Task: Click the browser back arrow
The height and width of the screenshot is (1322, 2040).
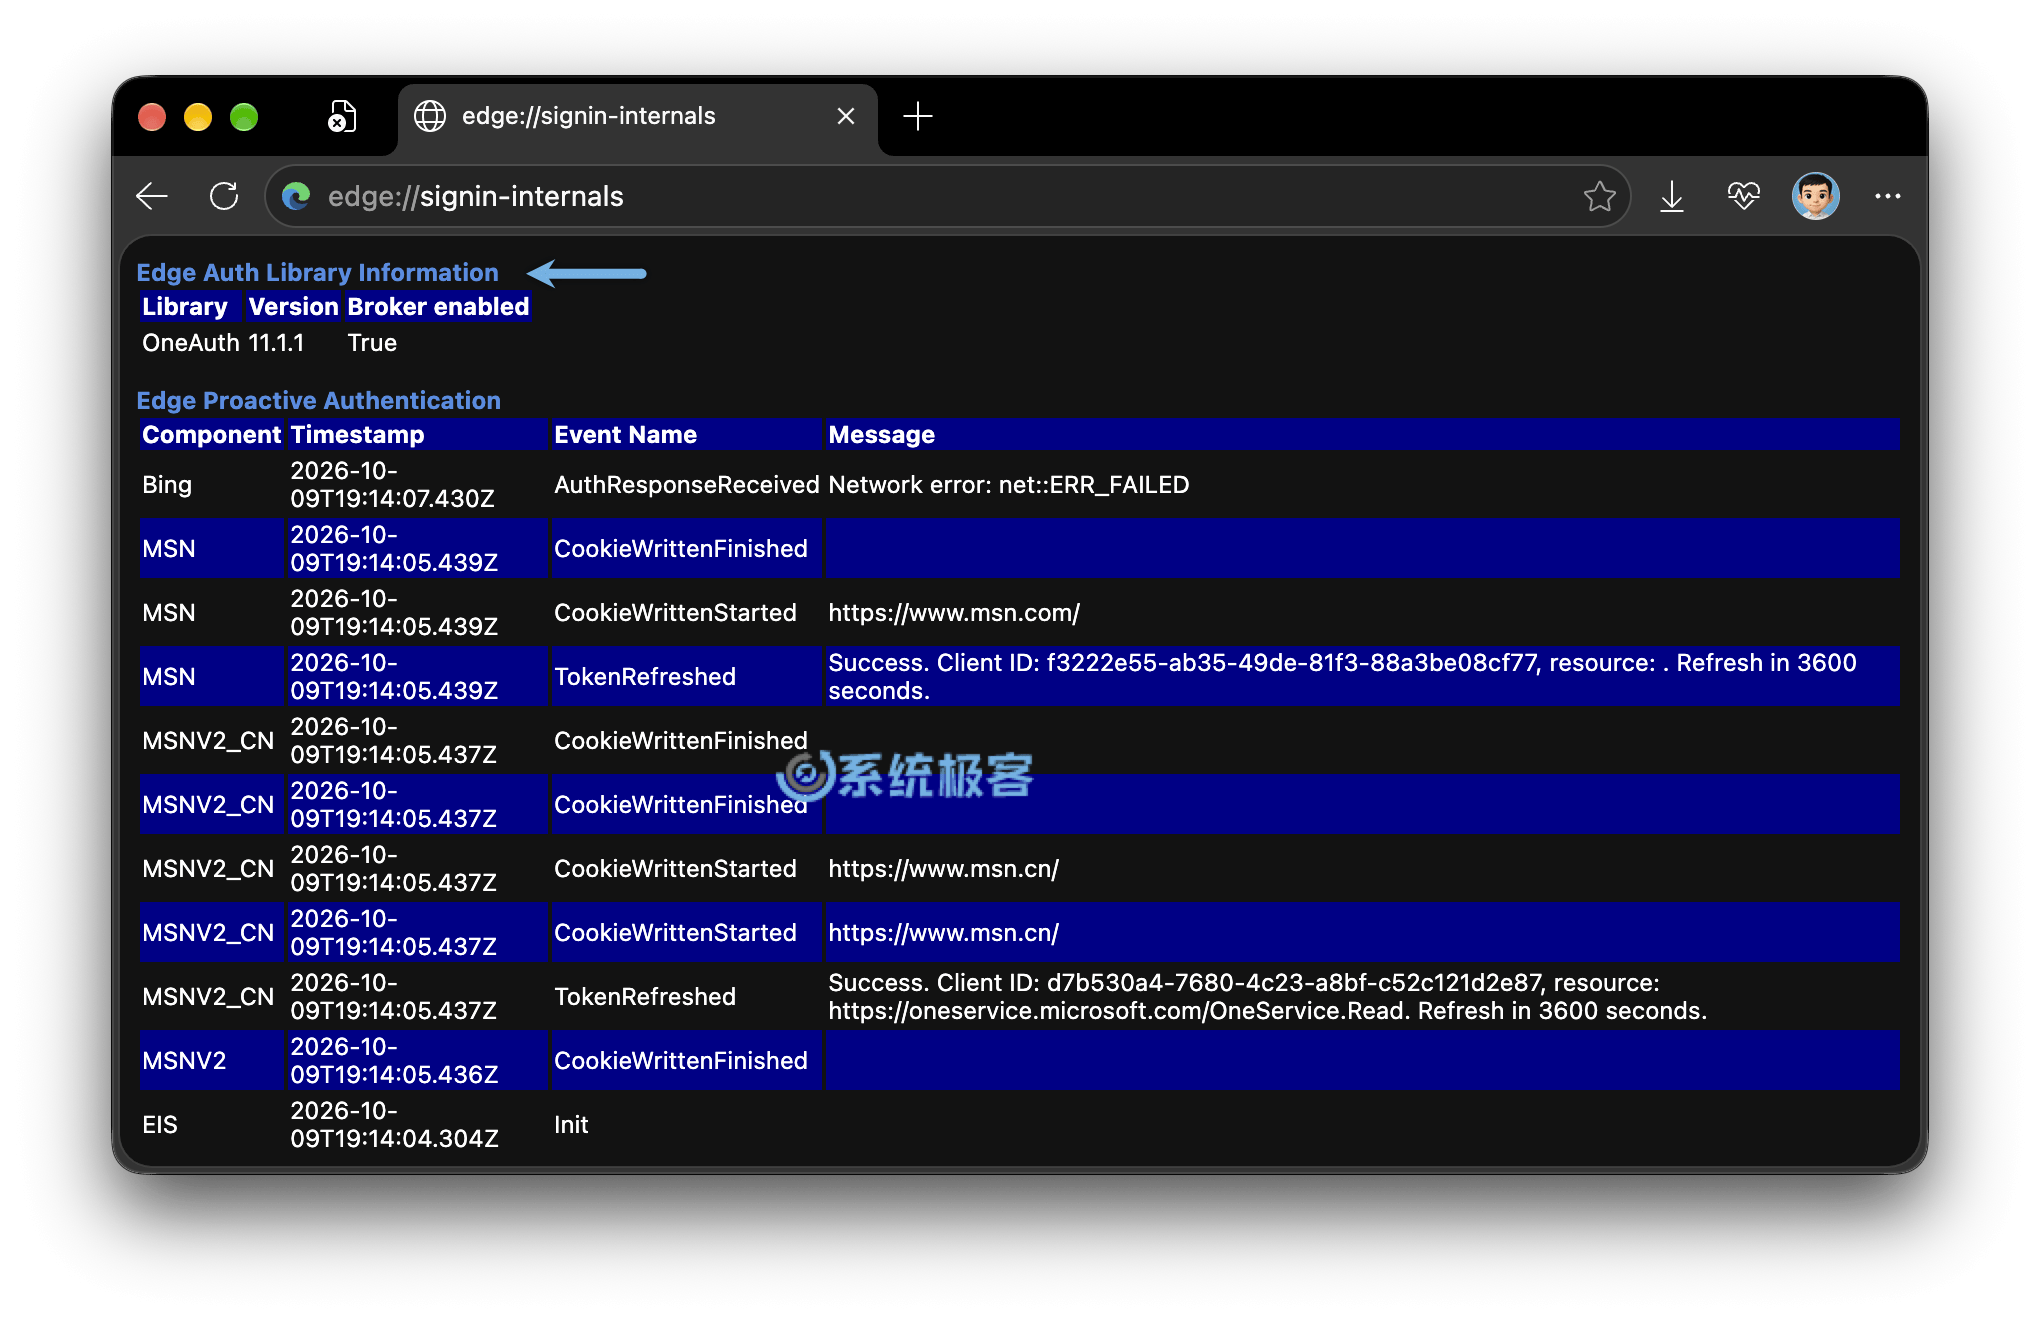Action: (x=152, y=196)
